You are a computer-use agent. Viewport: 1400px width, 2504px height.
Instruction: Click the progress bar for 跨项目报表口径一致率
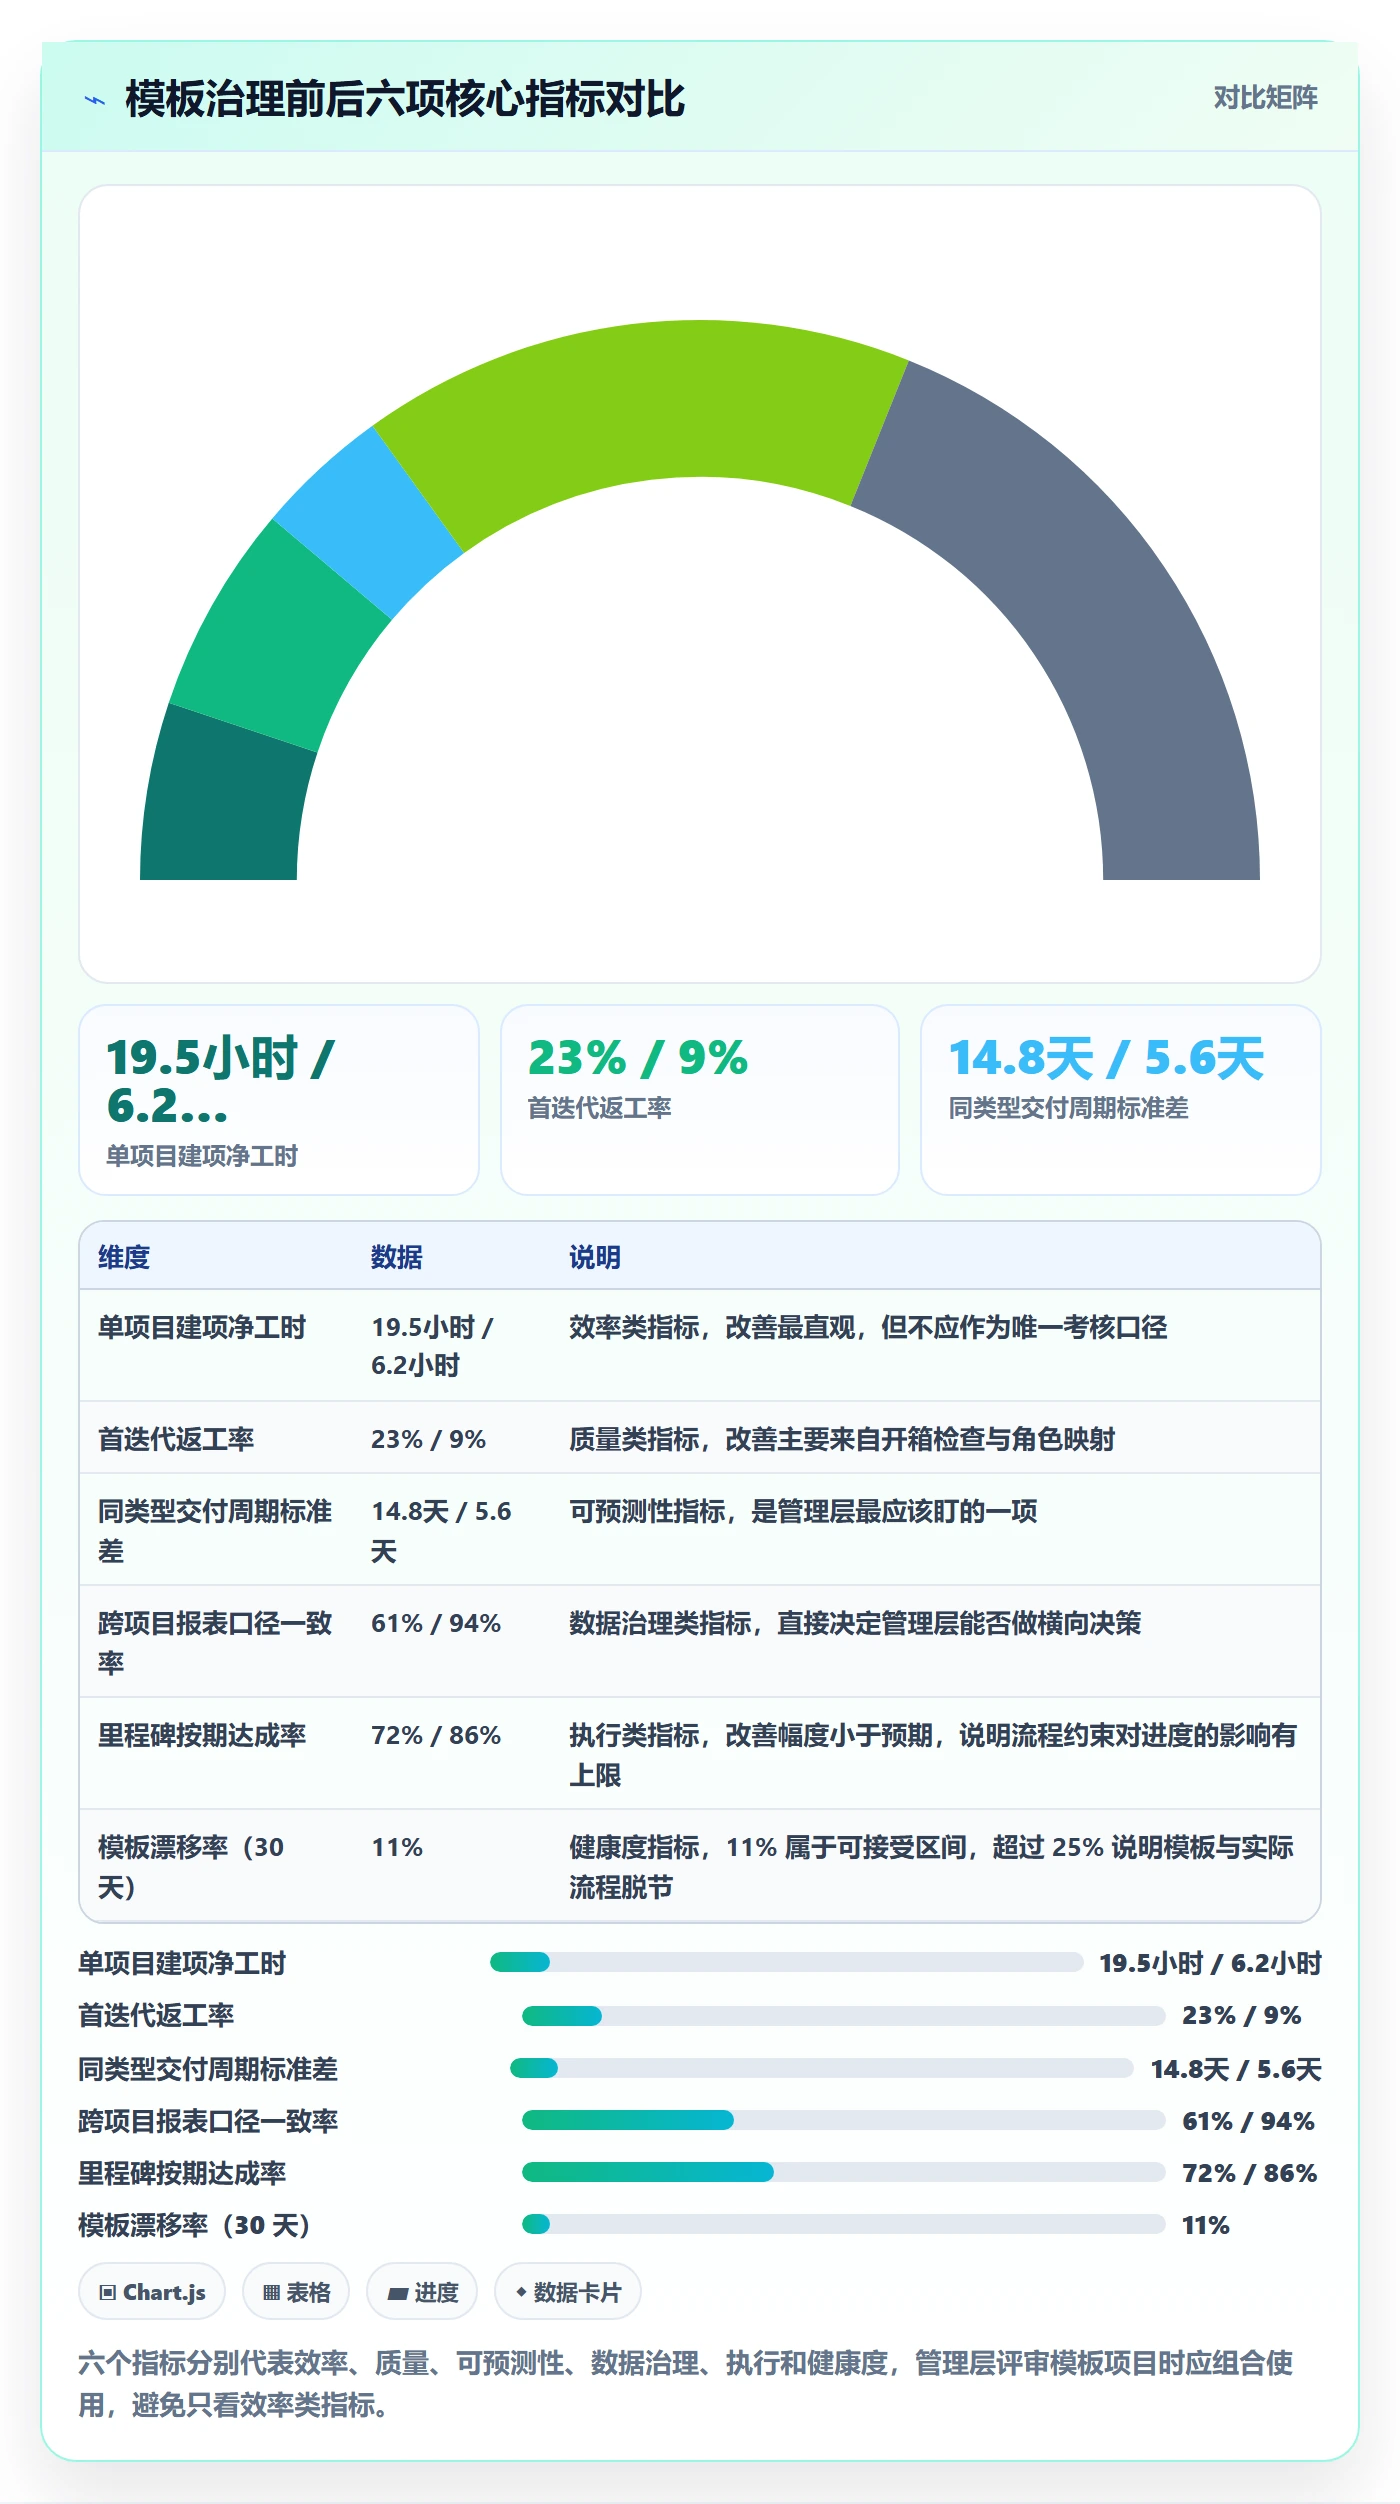pyautogui.click(x=844, y=2120)
